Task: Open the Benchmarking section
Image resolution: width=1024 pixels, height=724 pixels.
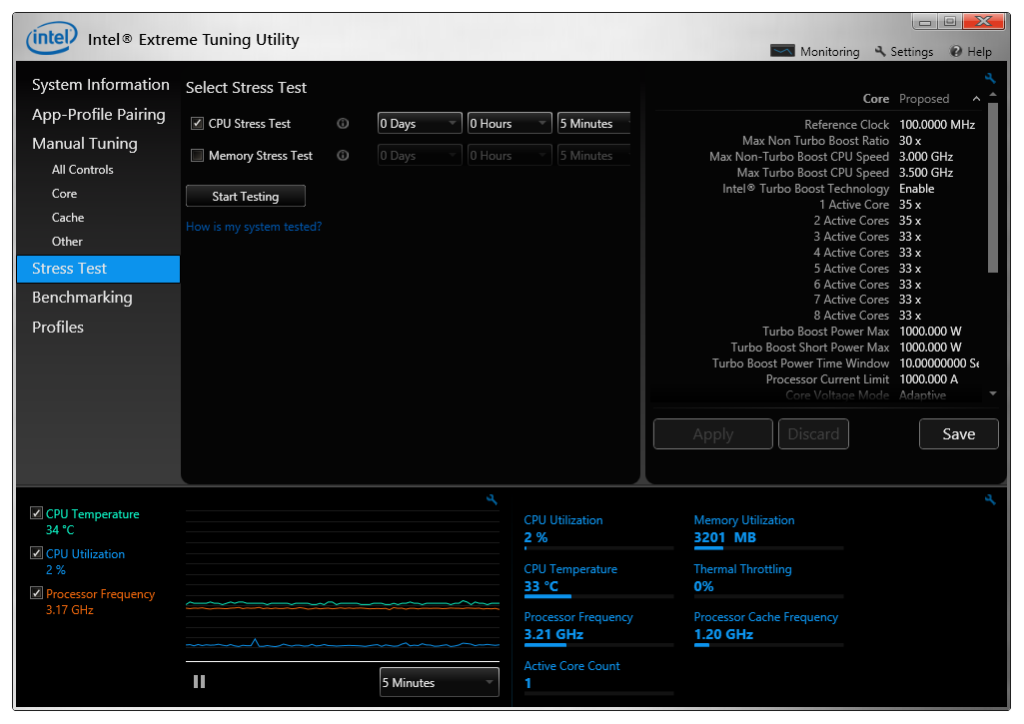Action: tap(82, 298)
